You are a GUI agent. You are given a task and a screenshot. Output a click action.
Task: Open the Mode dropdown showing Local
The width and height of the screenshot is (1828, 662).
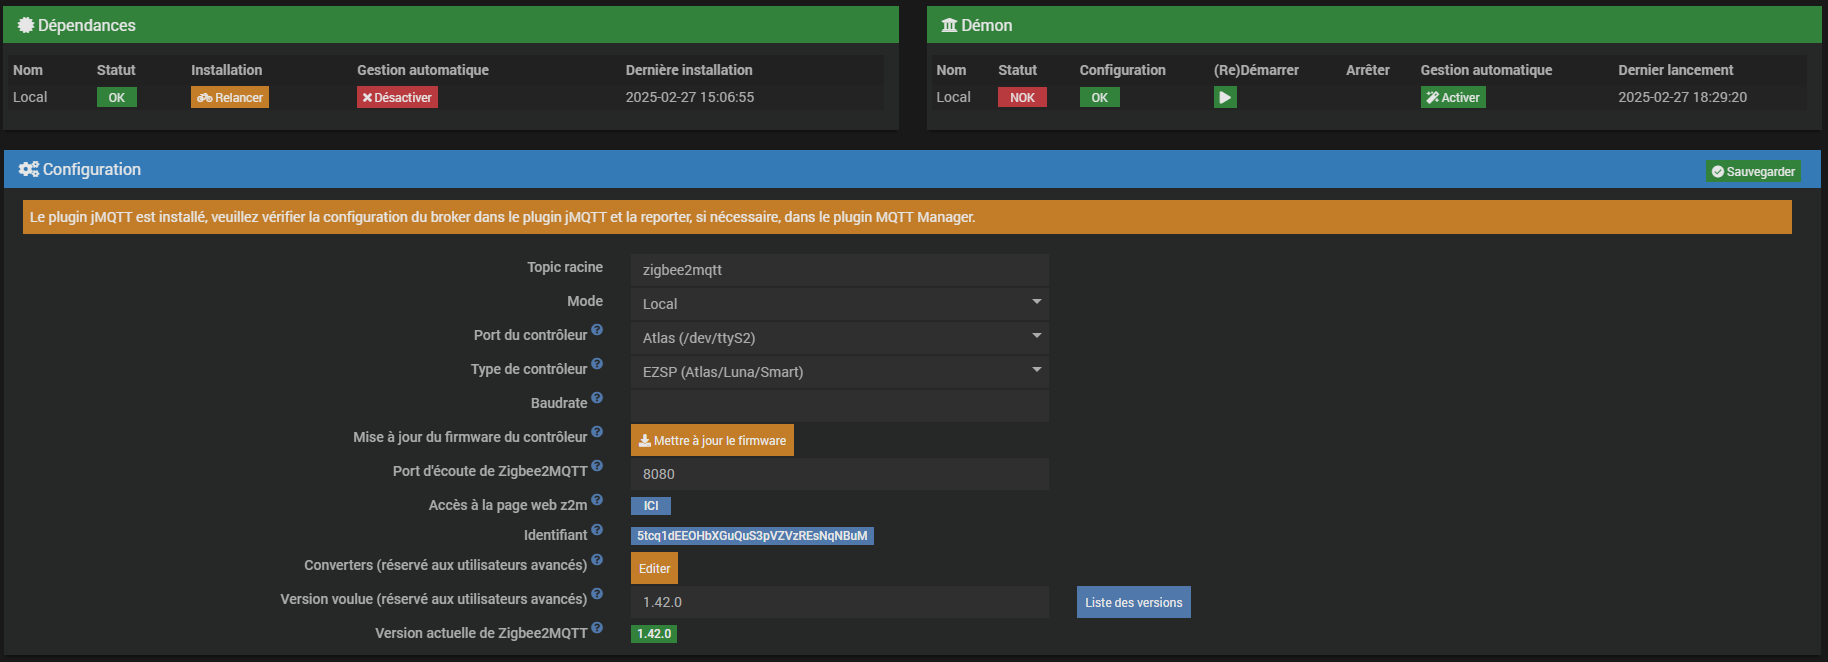(839, 303)
